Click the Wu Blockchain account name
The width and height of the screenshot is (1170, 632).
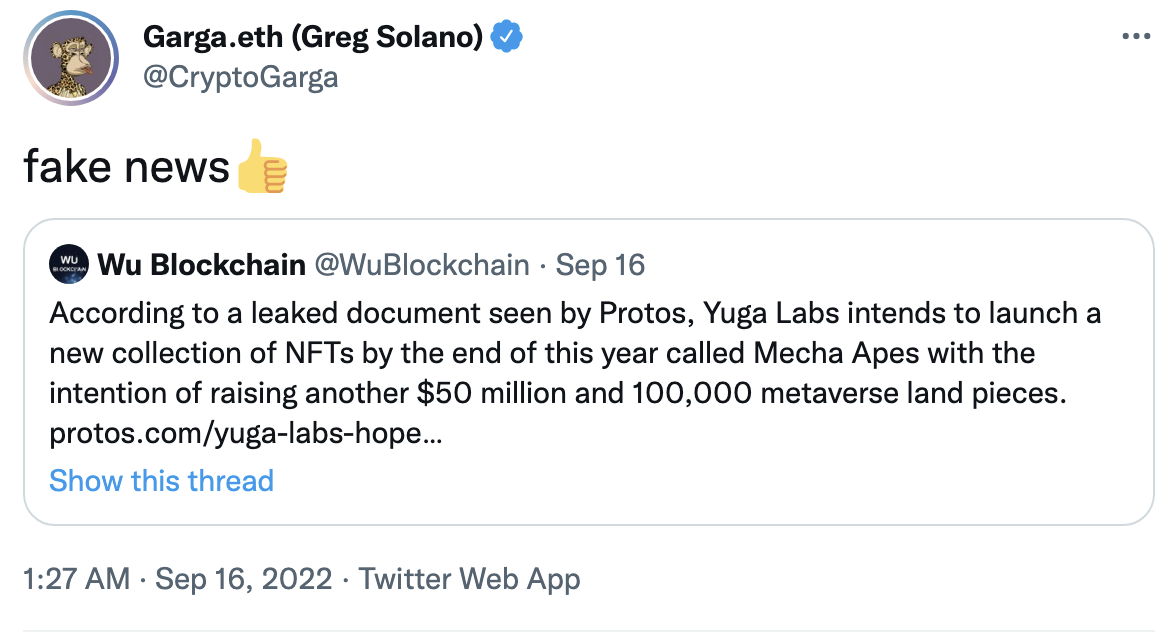point(201,265)
